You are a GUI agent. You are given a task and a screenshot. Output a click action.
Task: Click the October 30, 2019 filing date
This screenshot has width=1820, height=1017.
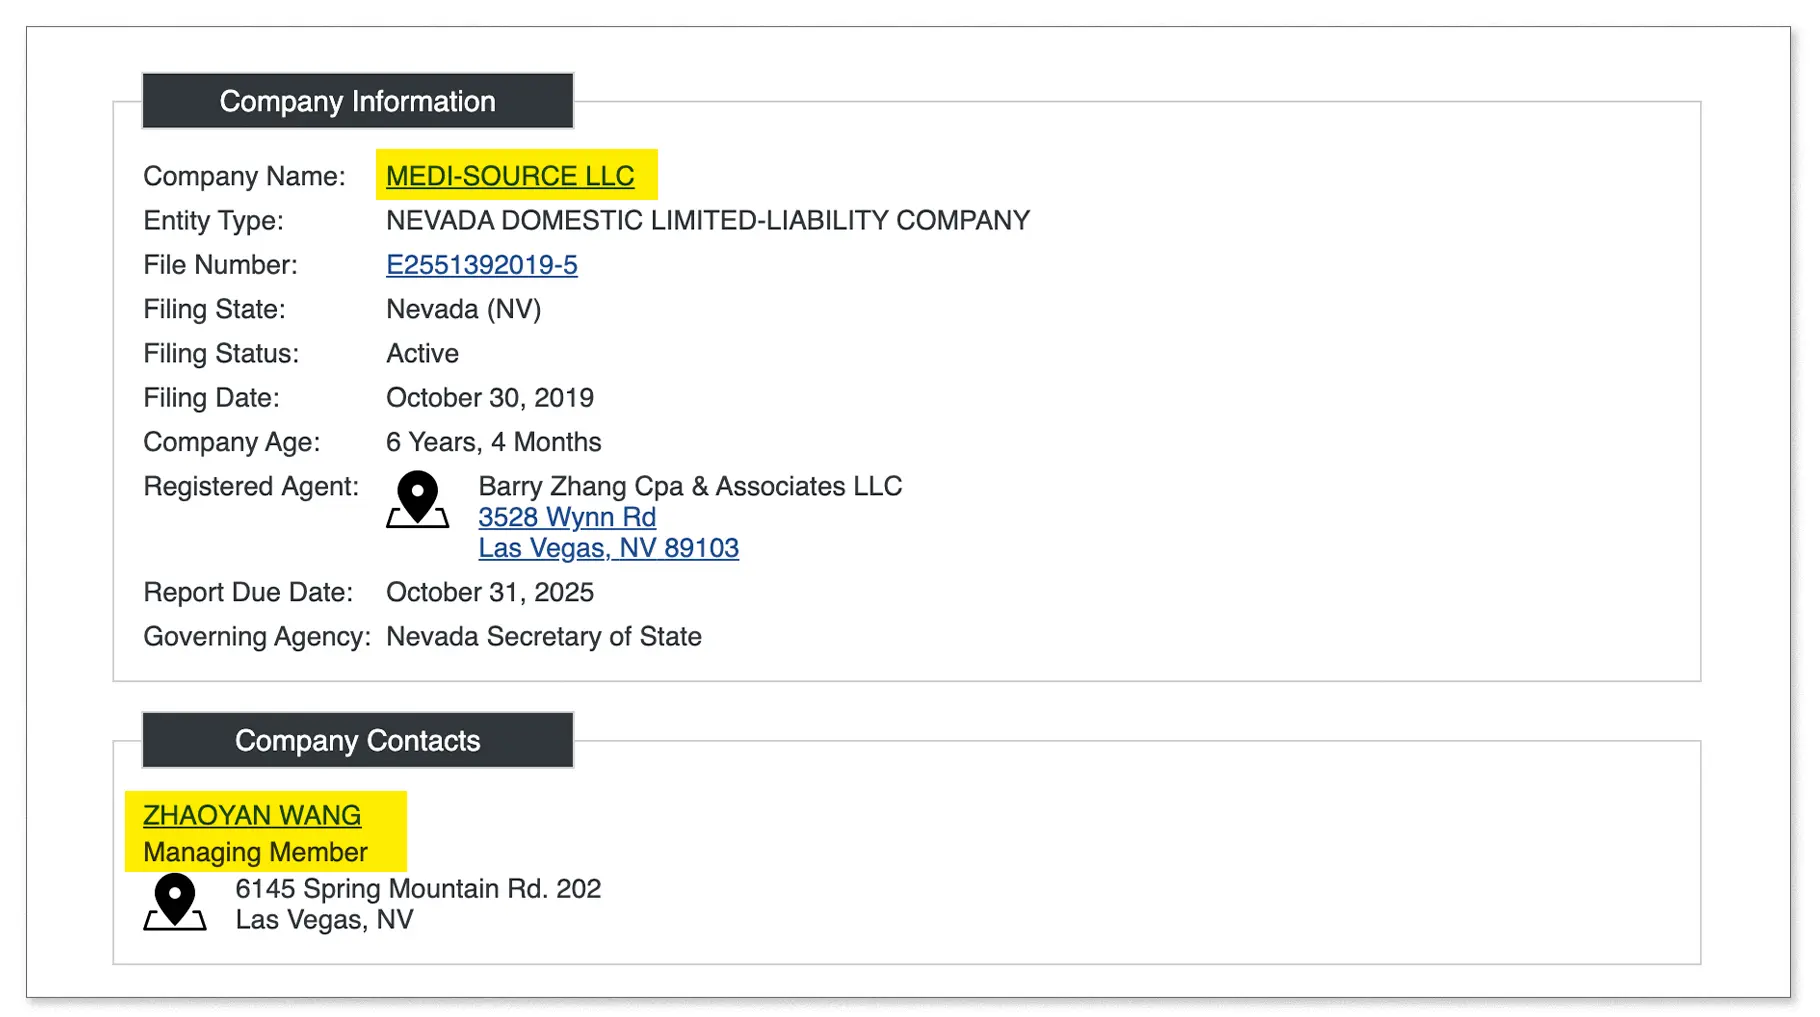click(489, 398)
